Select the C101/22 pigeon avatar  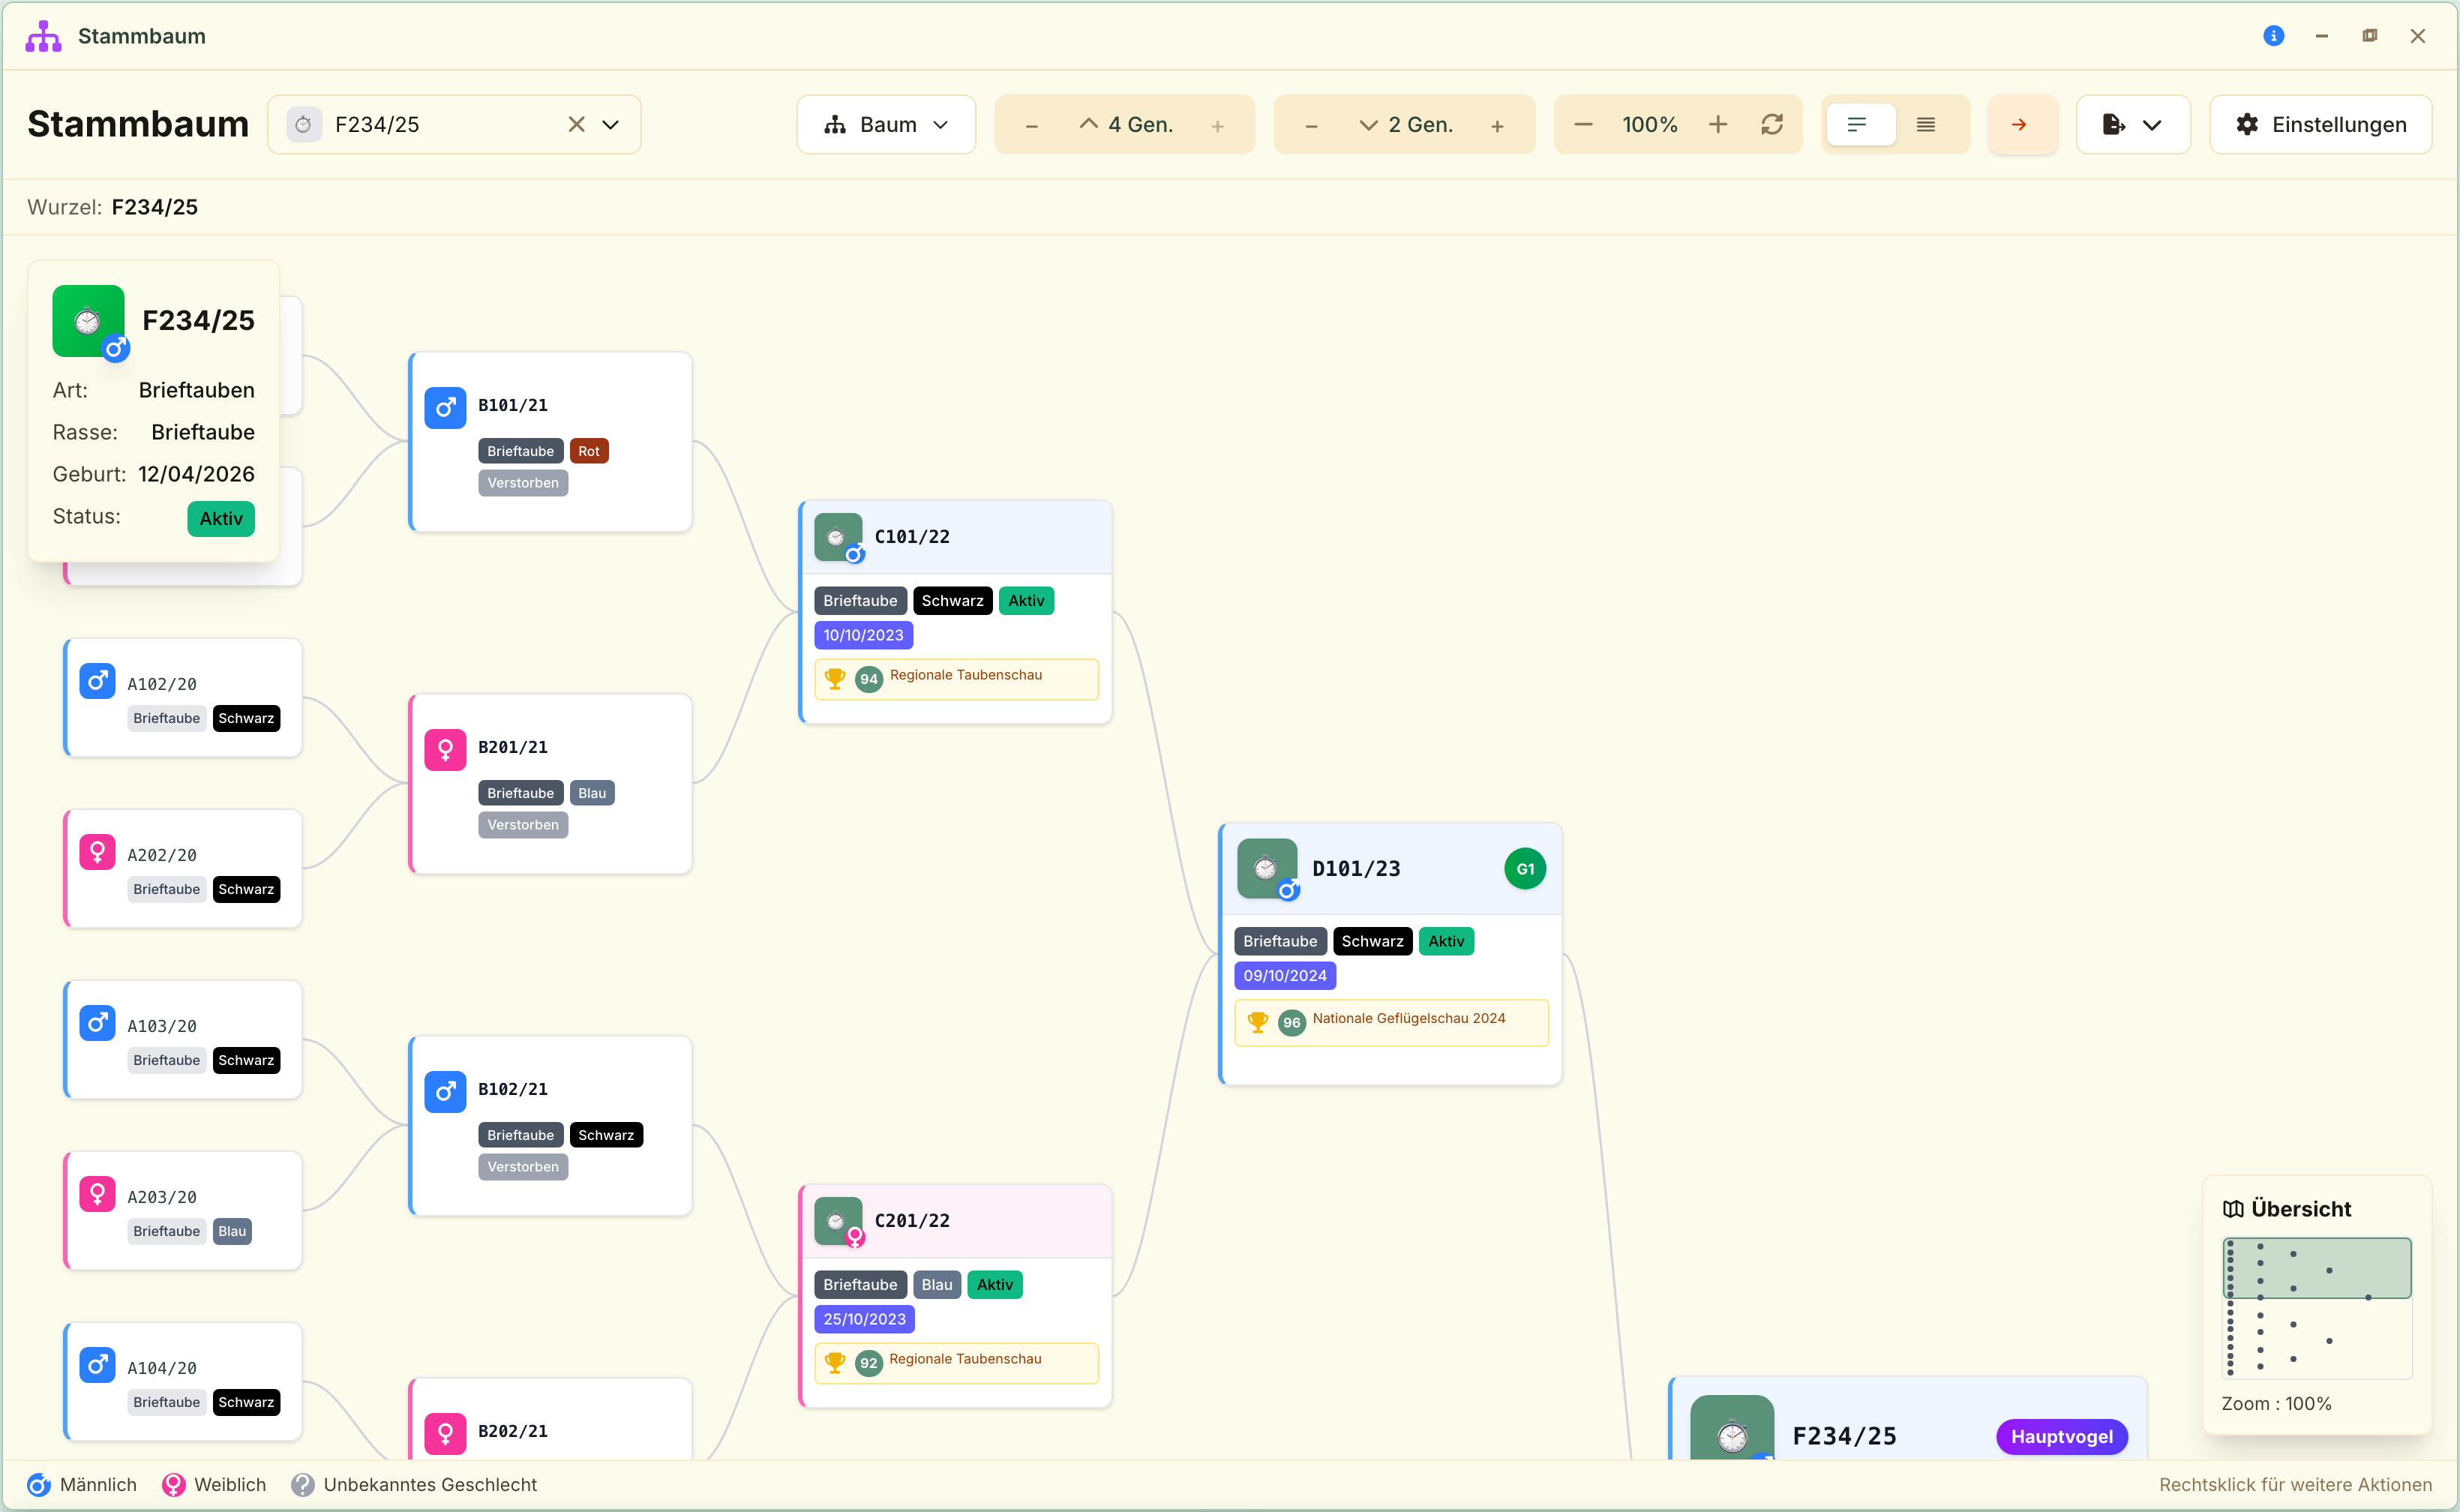click(838, 537)
